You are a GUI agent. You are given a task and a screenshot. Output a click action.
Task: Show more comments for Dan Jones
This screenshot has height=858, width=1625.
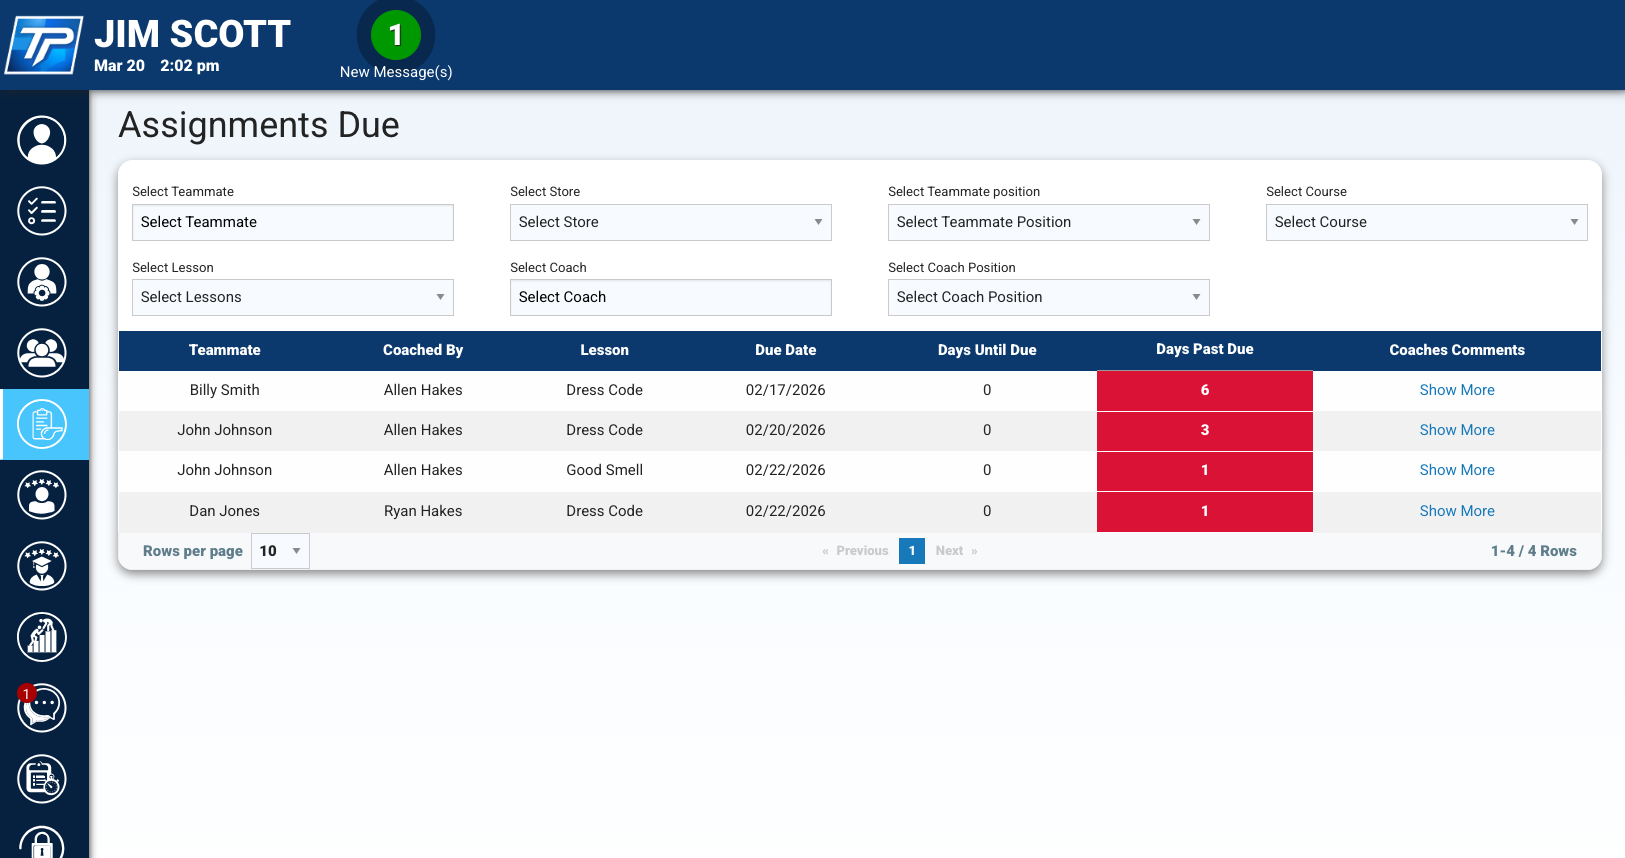click(1457, 511)
